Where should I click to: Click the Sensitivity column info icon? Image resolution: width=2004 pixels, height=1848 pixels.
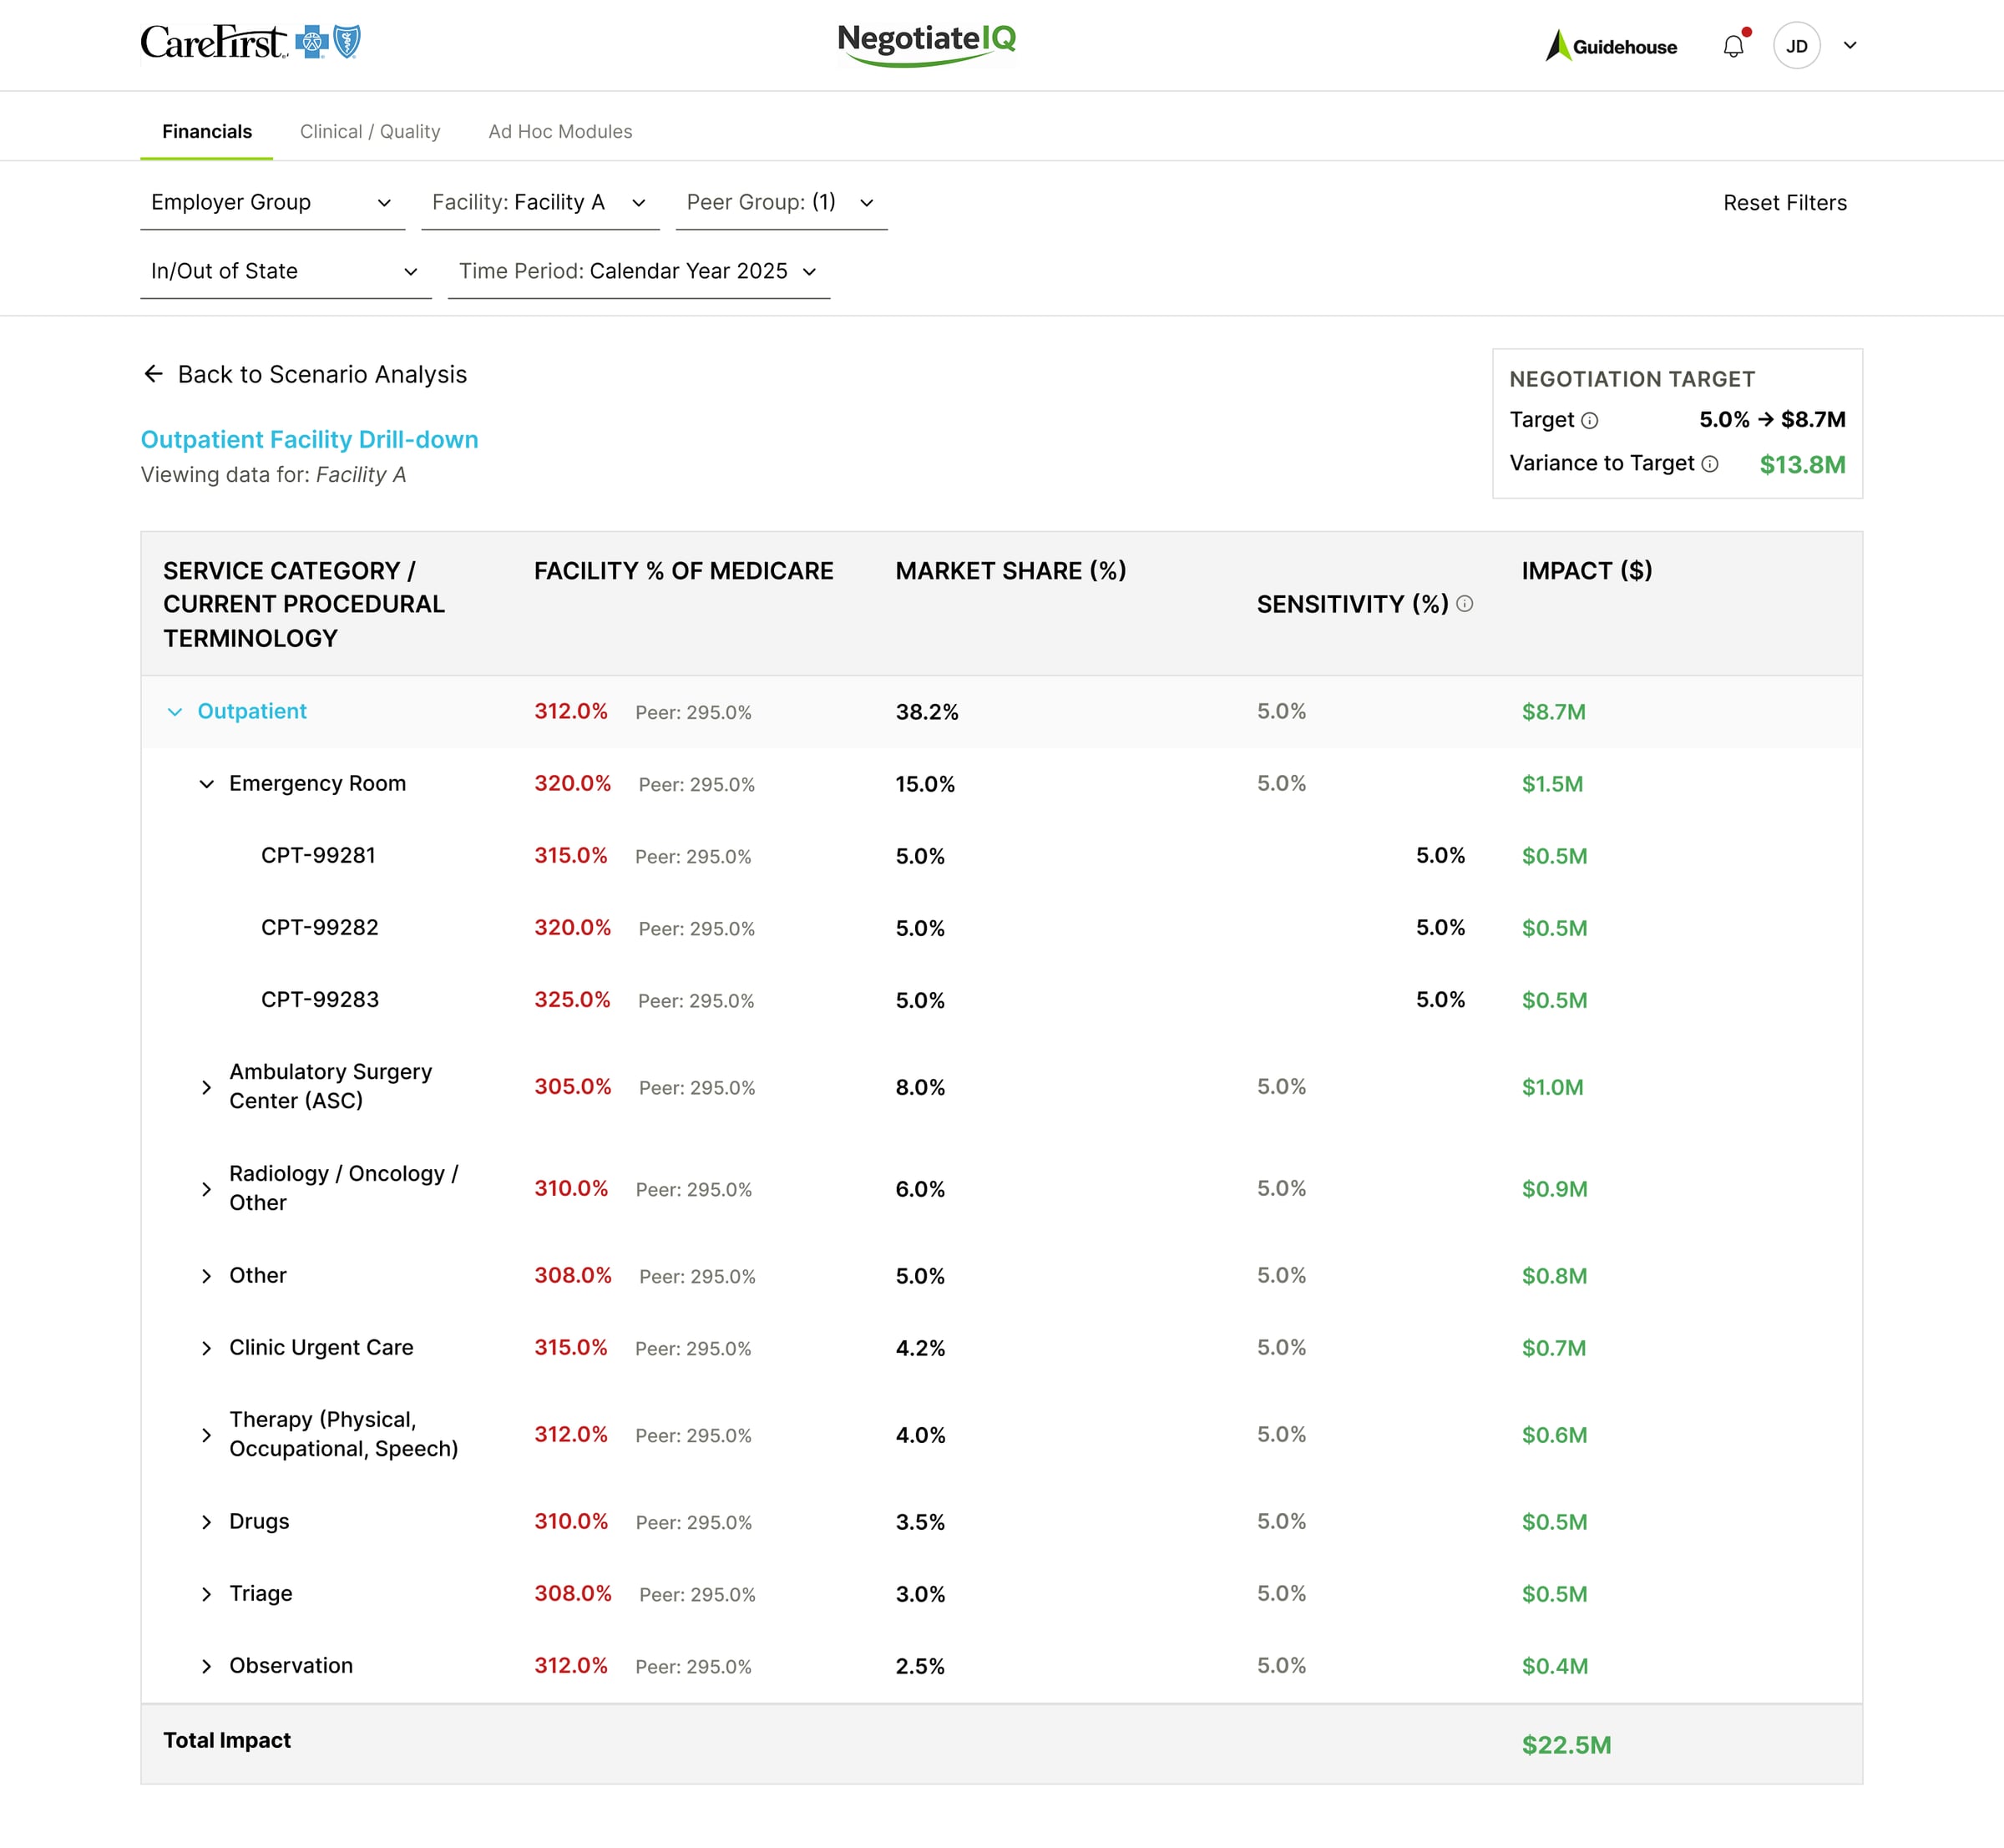(1465, 604)
